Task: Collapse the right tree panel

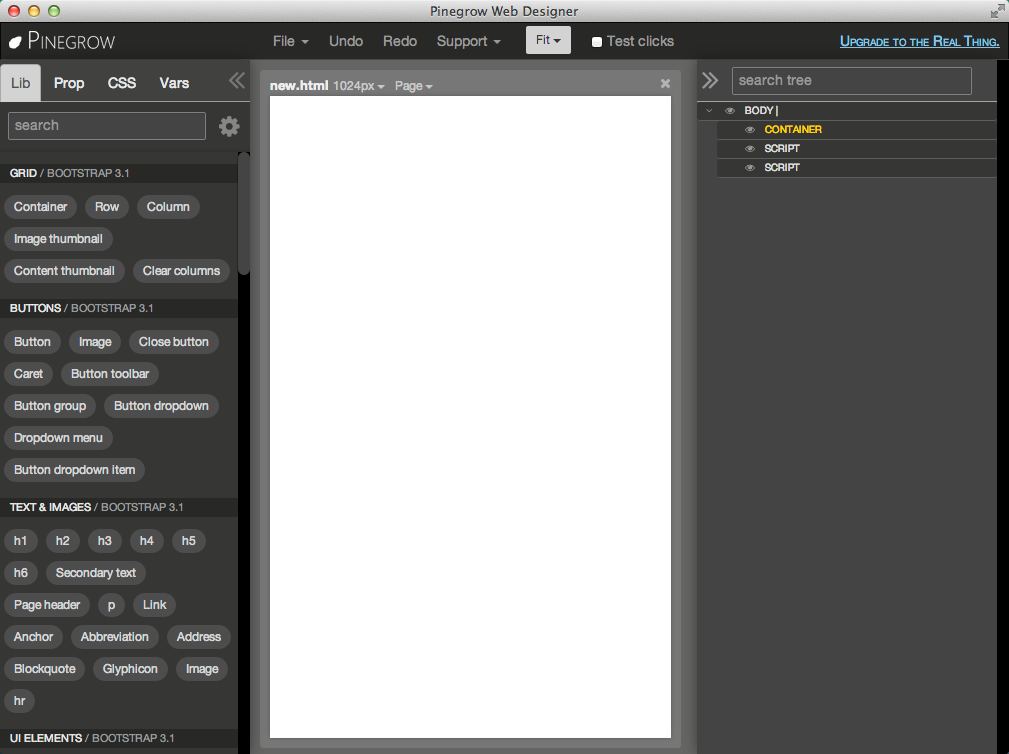Action: click(x=710, y=80)
